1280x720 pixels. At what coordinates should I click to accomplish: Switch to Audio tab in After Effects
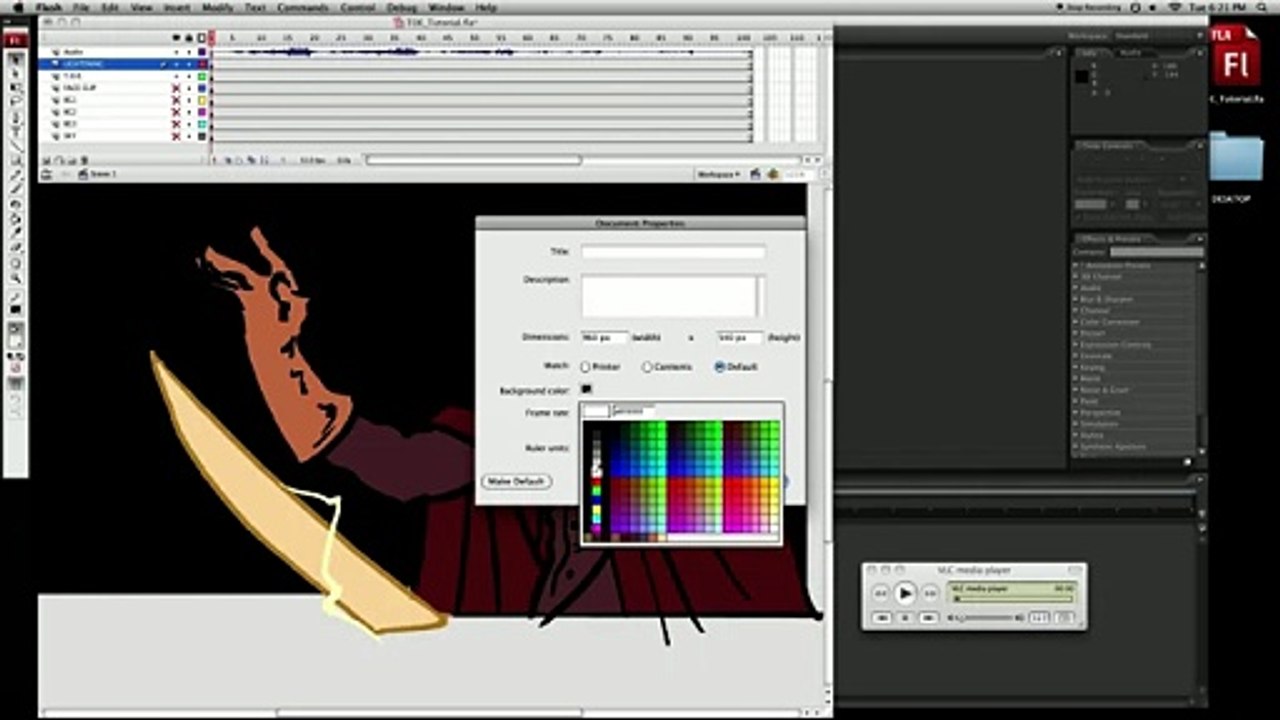pos(1129,52)
